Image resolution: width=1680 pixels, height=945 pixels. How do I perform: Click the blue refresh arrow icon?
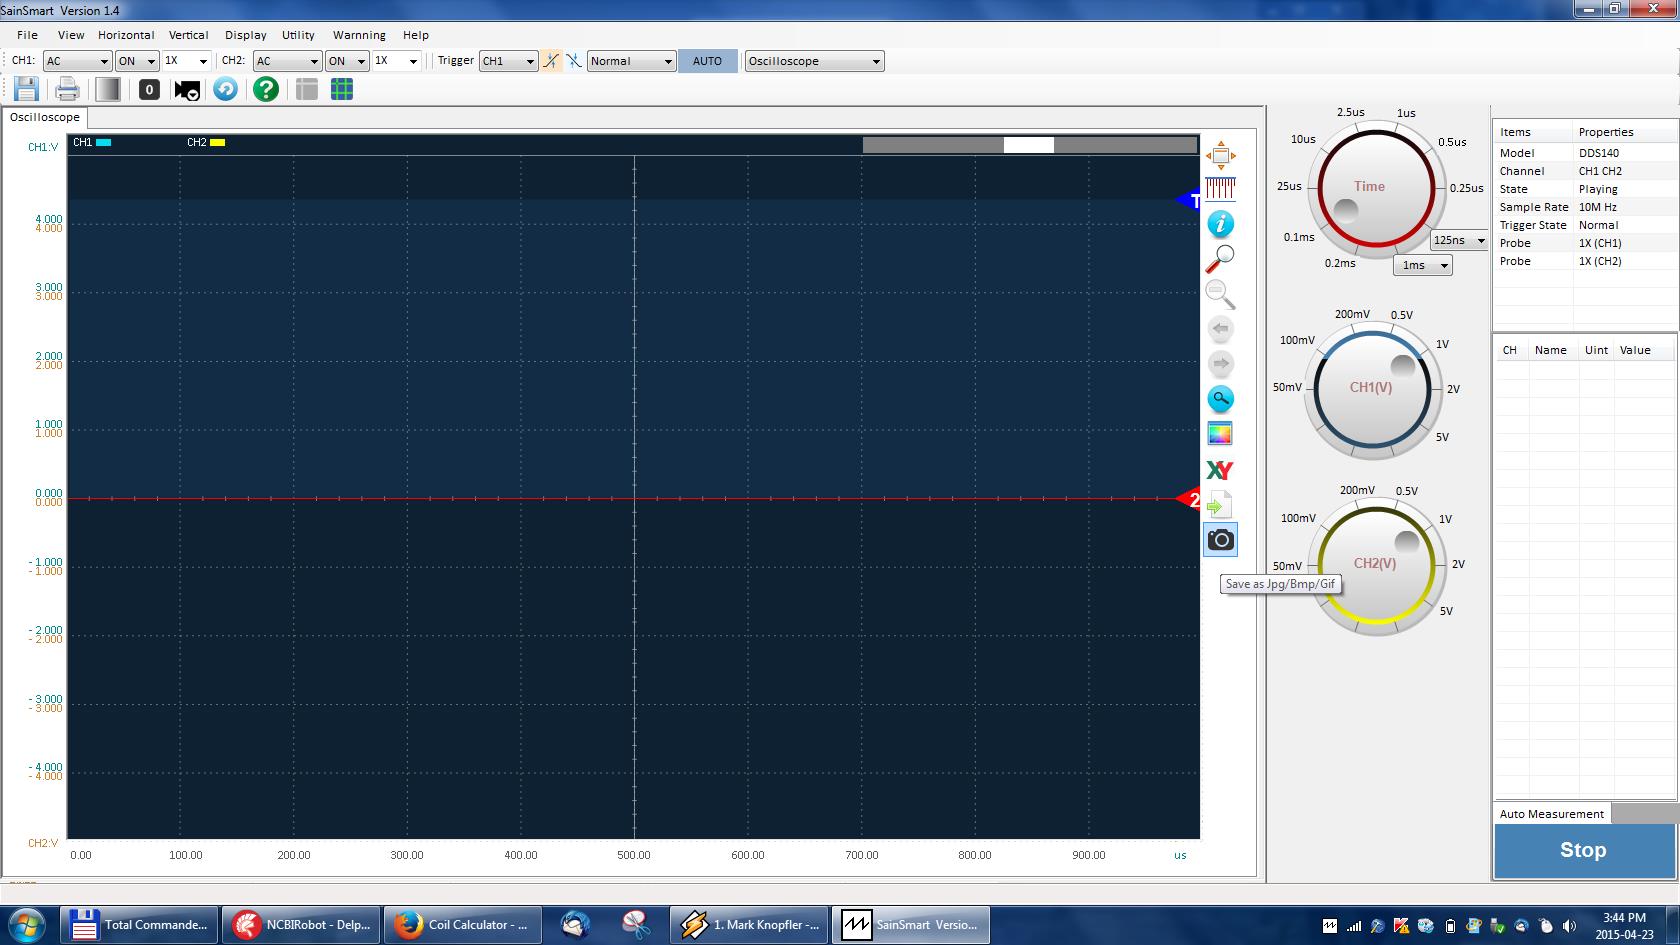[x=225, y=89]
